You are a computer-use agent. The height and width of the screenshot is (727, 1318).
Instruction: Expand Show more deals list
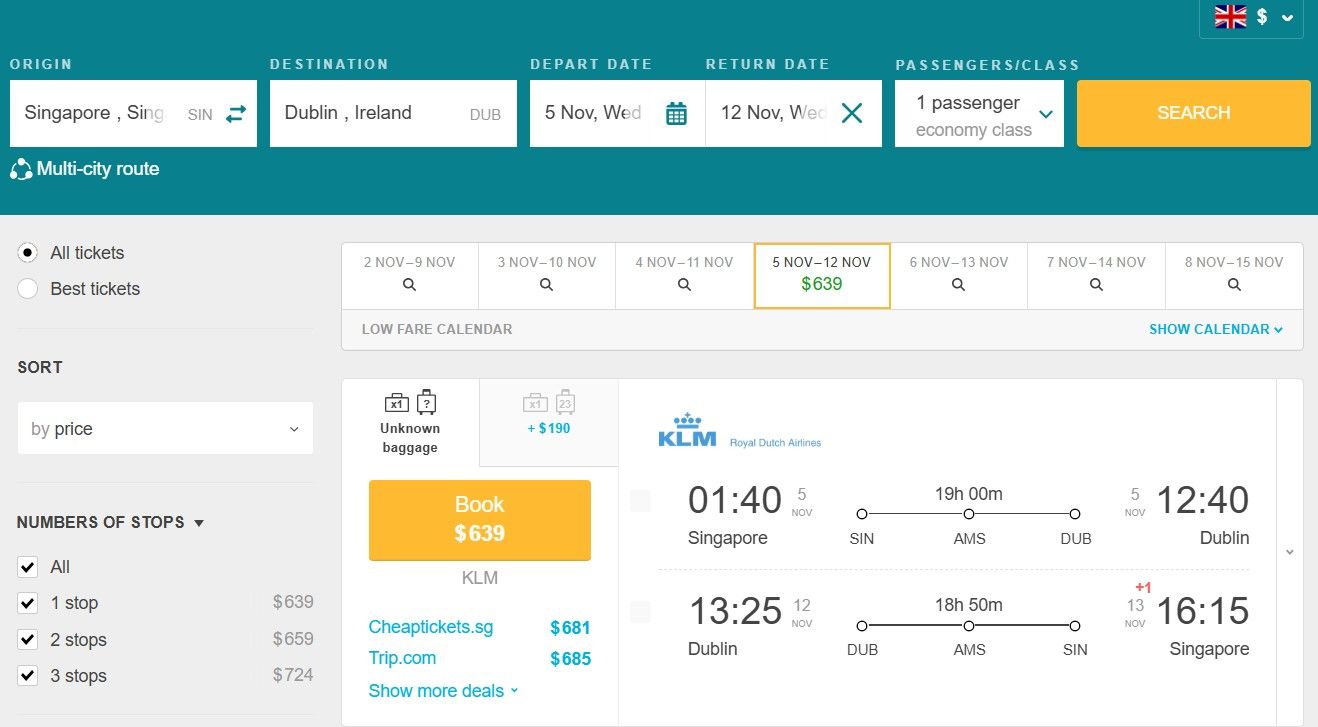click(x=444, y=691)
